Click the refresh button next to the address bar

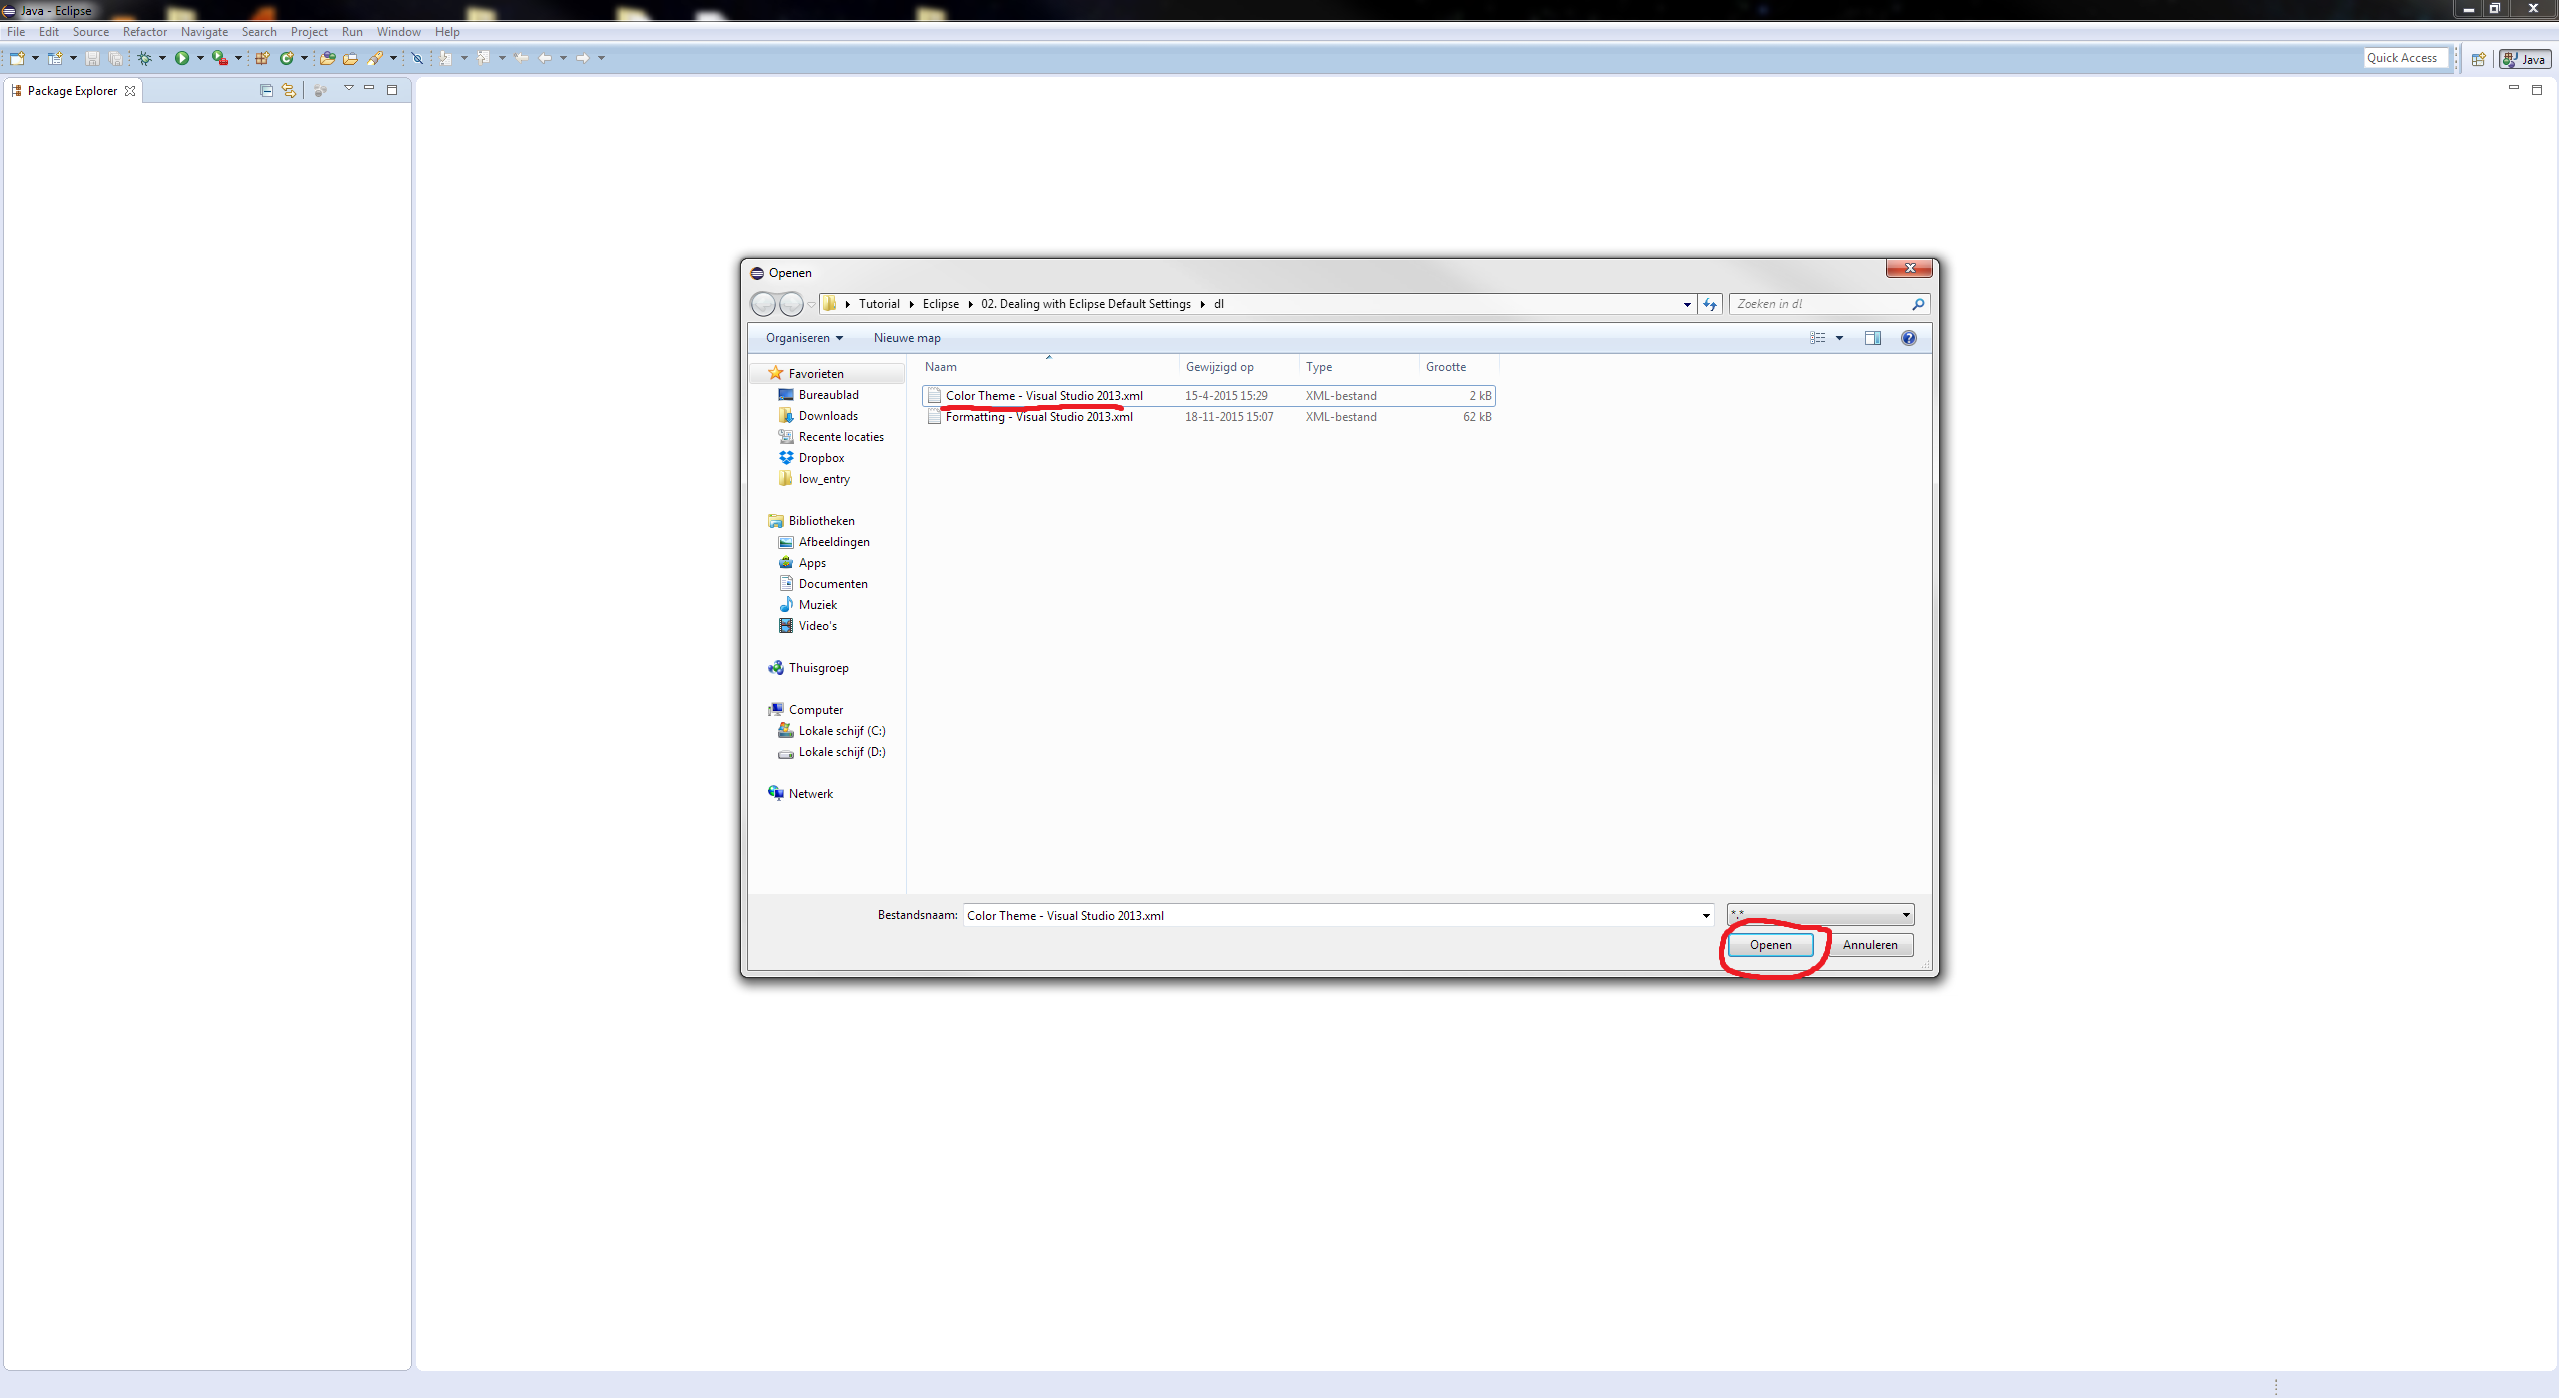(1710, 304)
